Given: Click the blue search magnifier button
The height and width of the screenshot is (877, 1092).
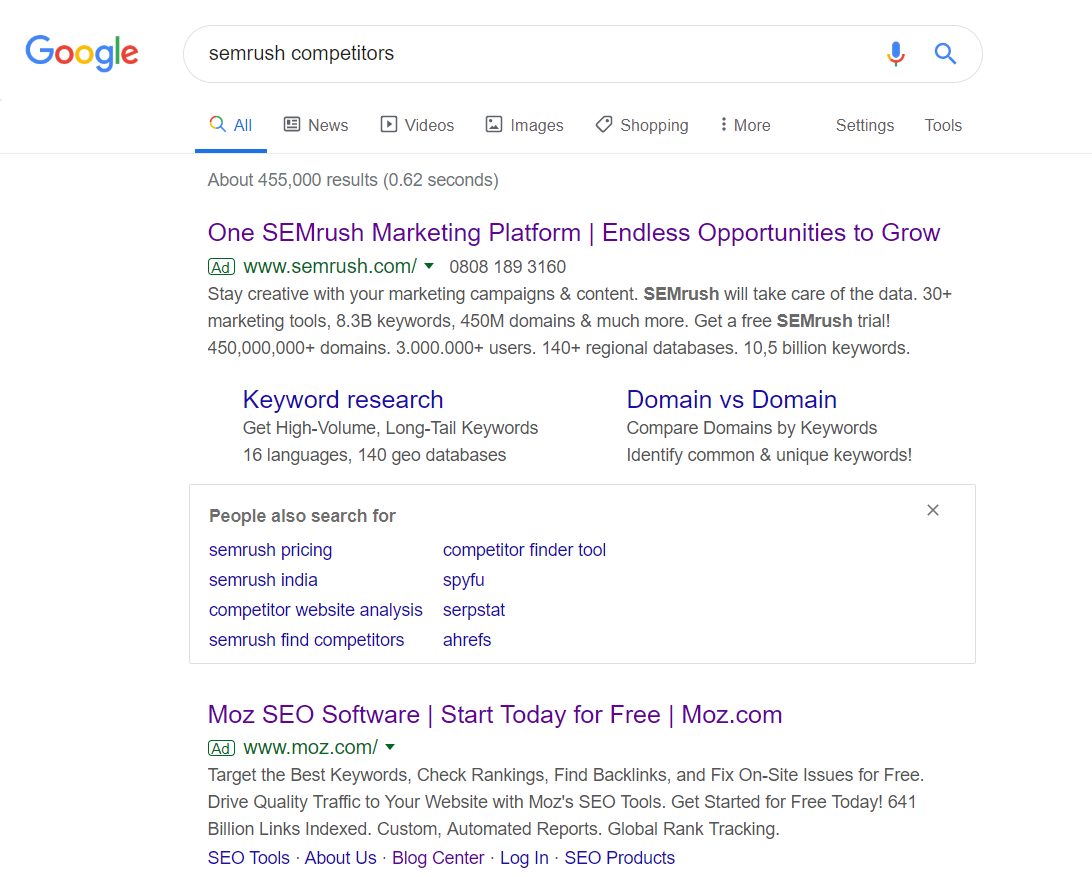Looking at the screenshot, I should click(945, 54).
